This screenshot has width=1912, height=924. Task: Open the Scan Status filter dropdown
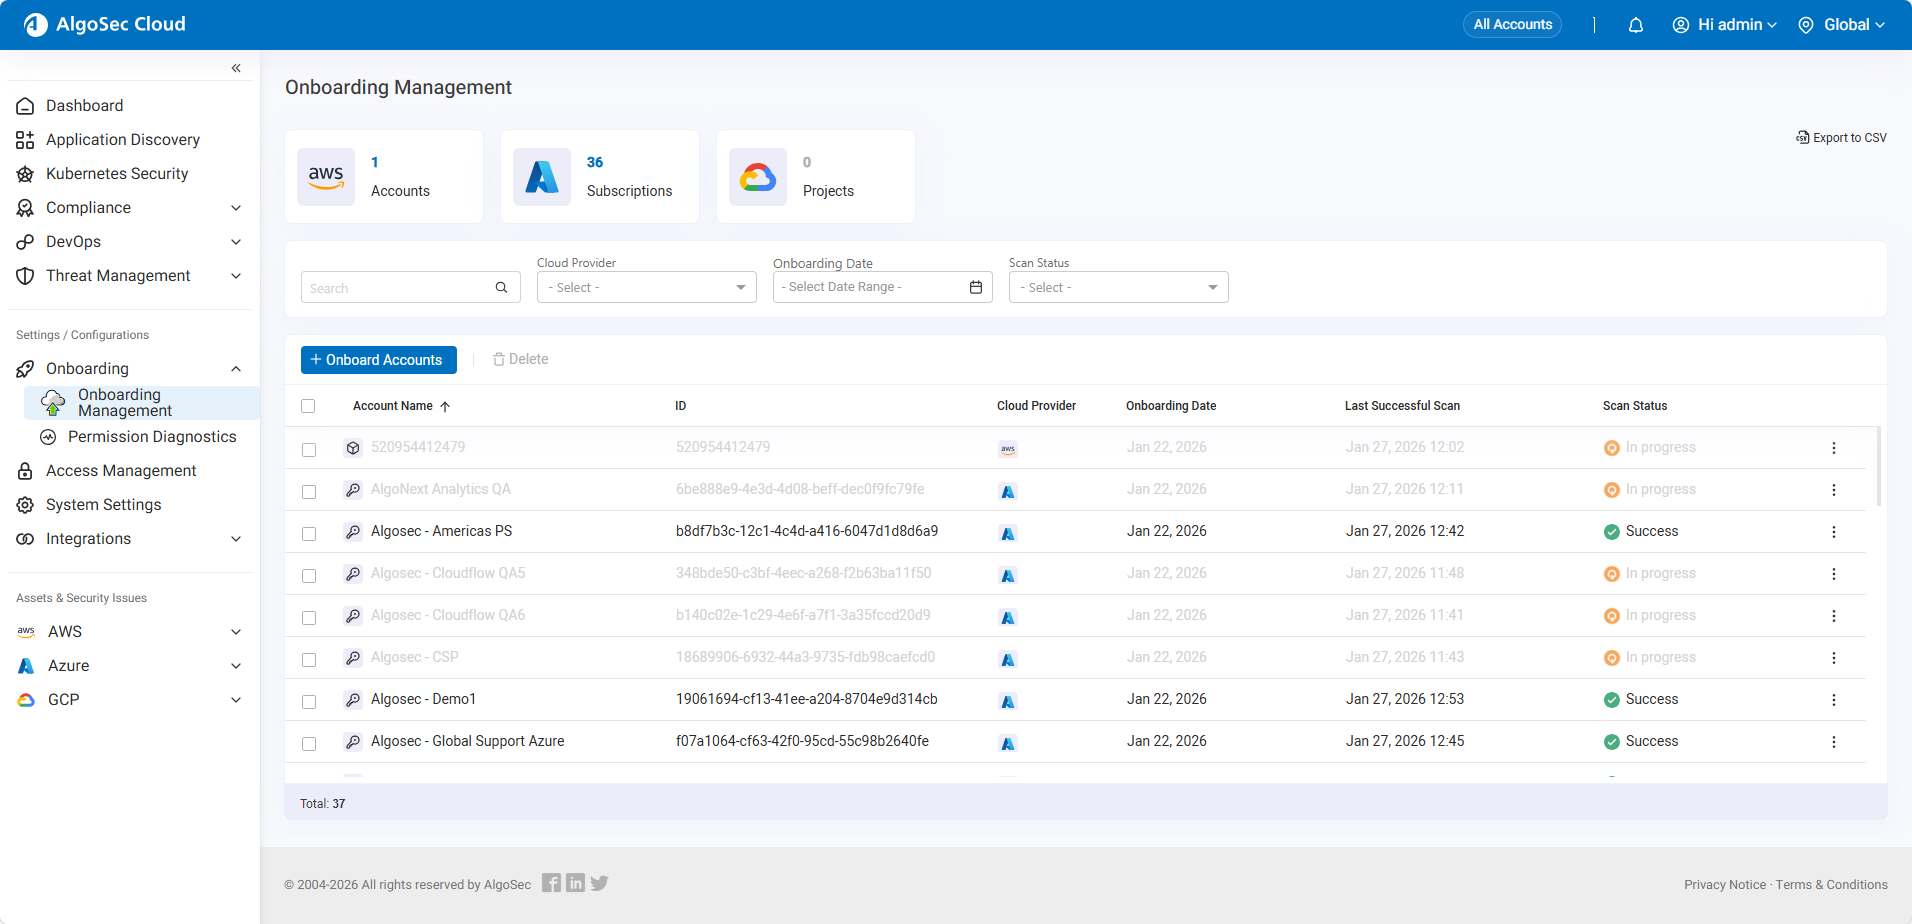(1118, 288)
